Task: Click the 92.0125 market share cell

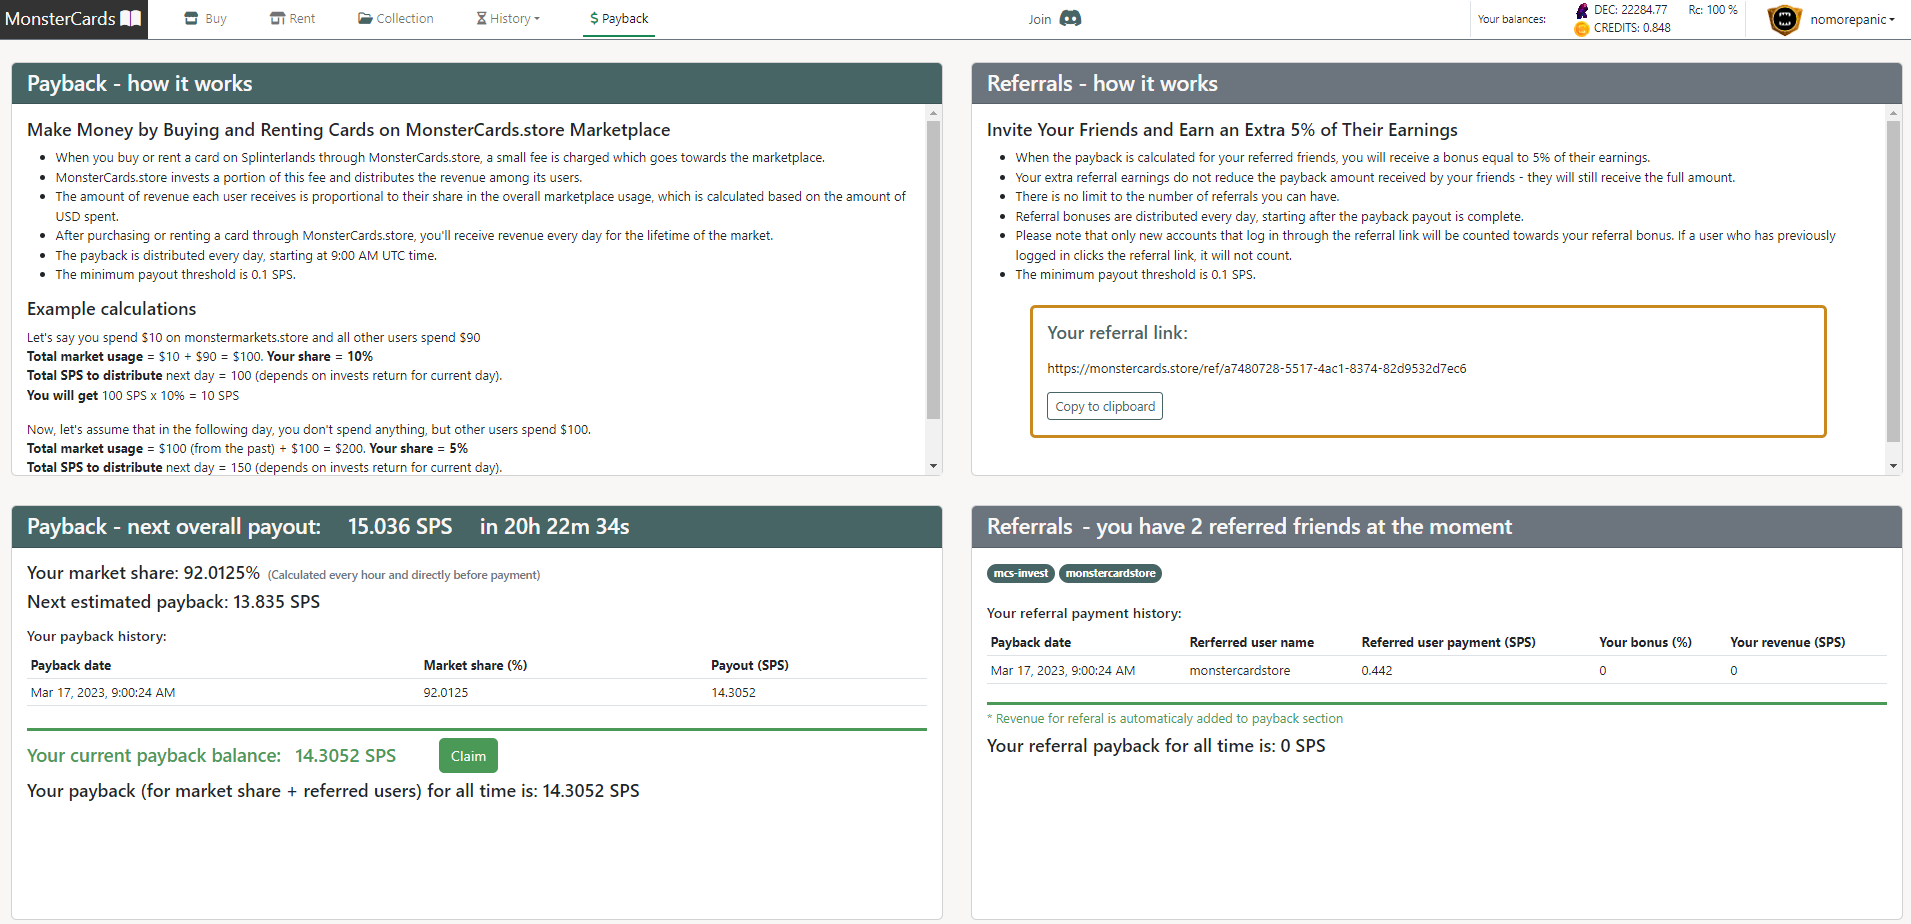Action: (x=446, y=692)
